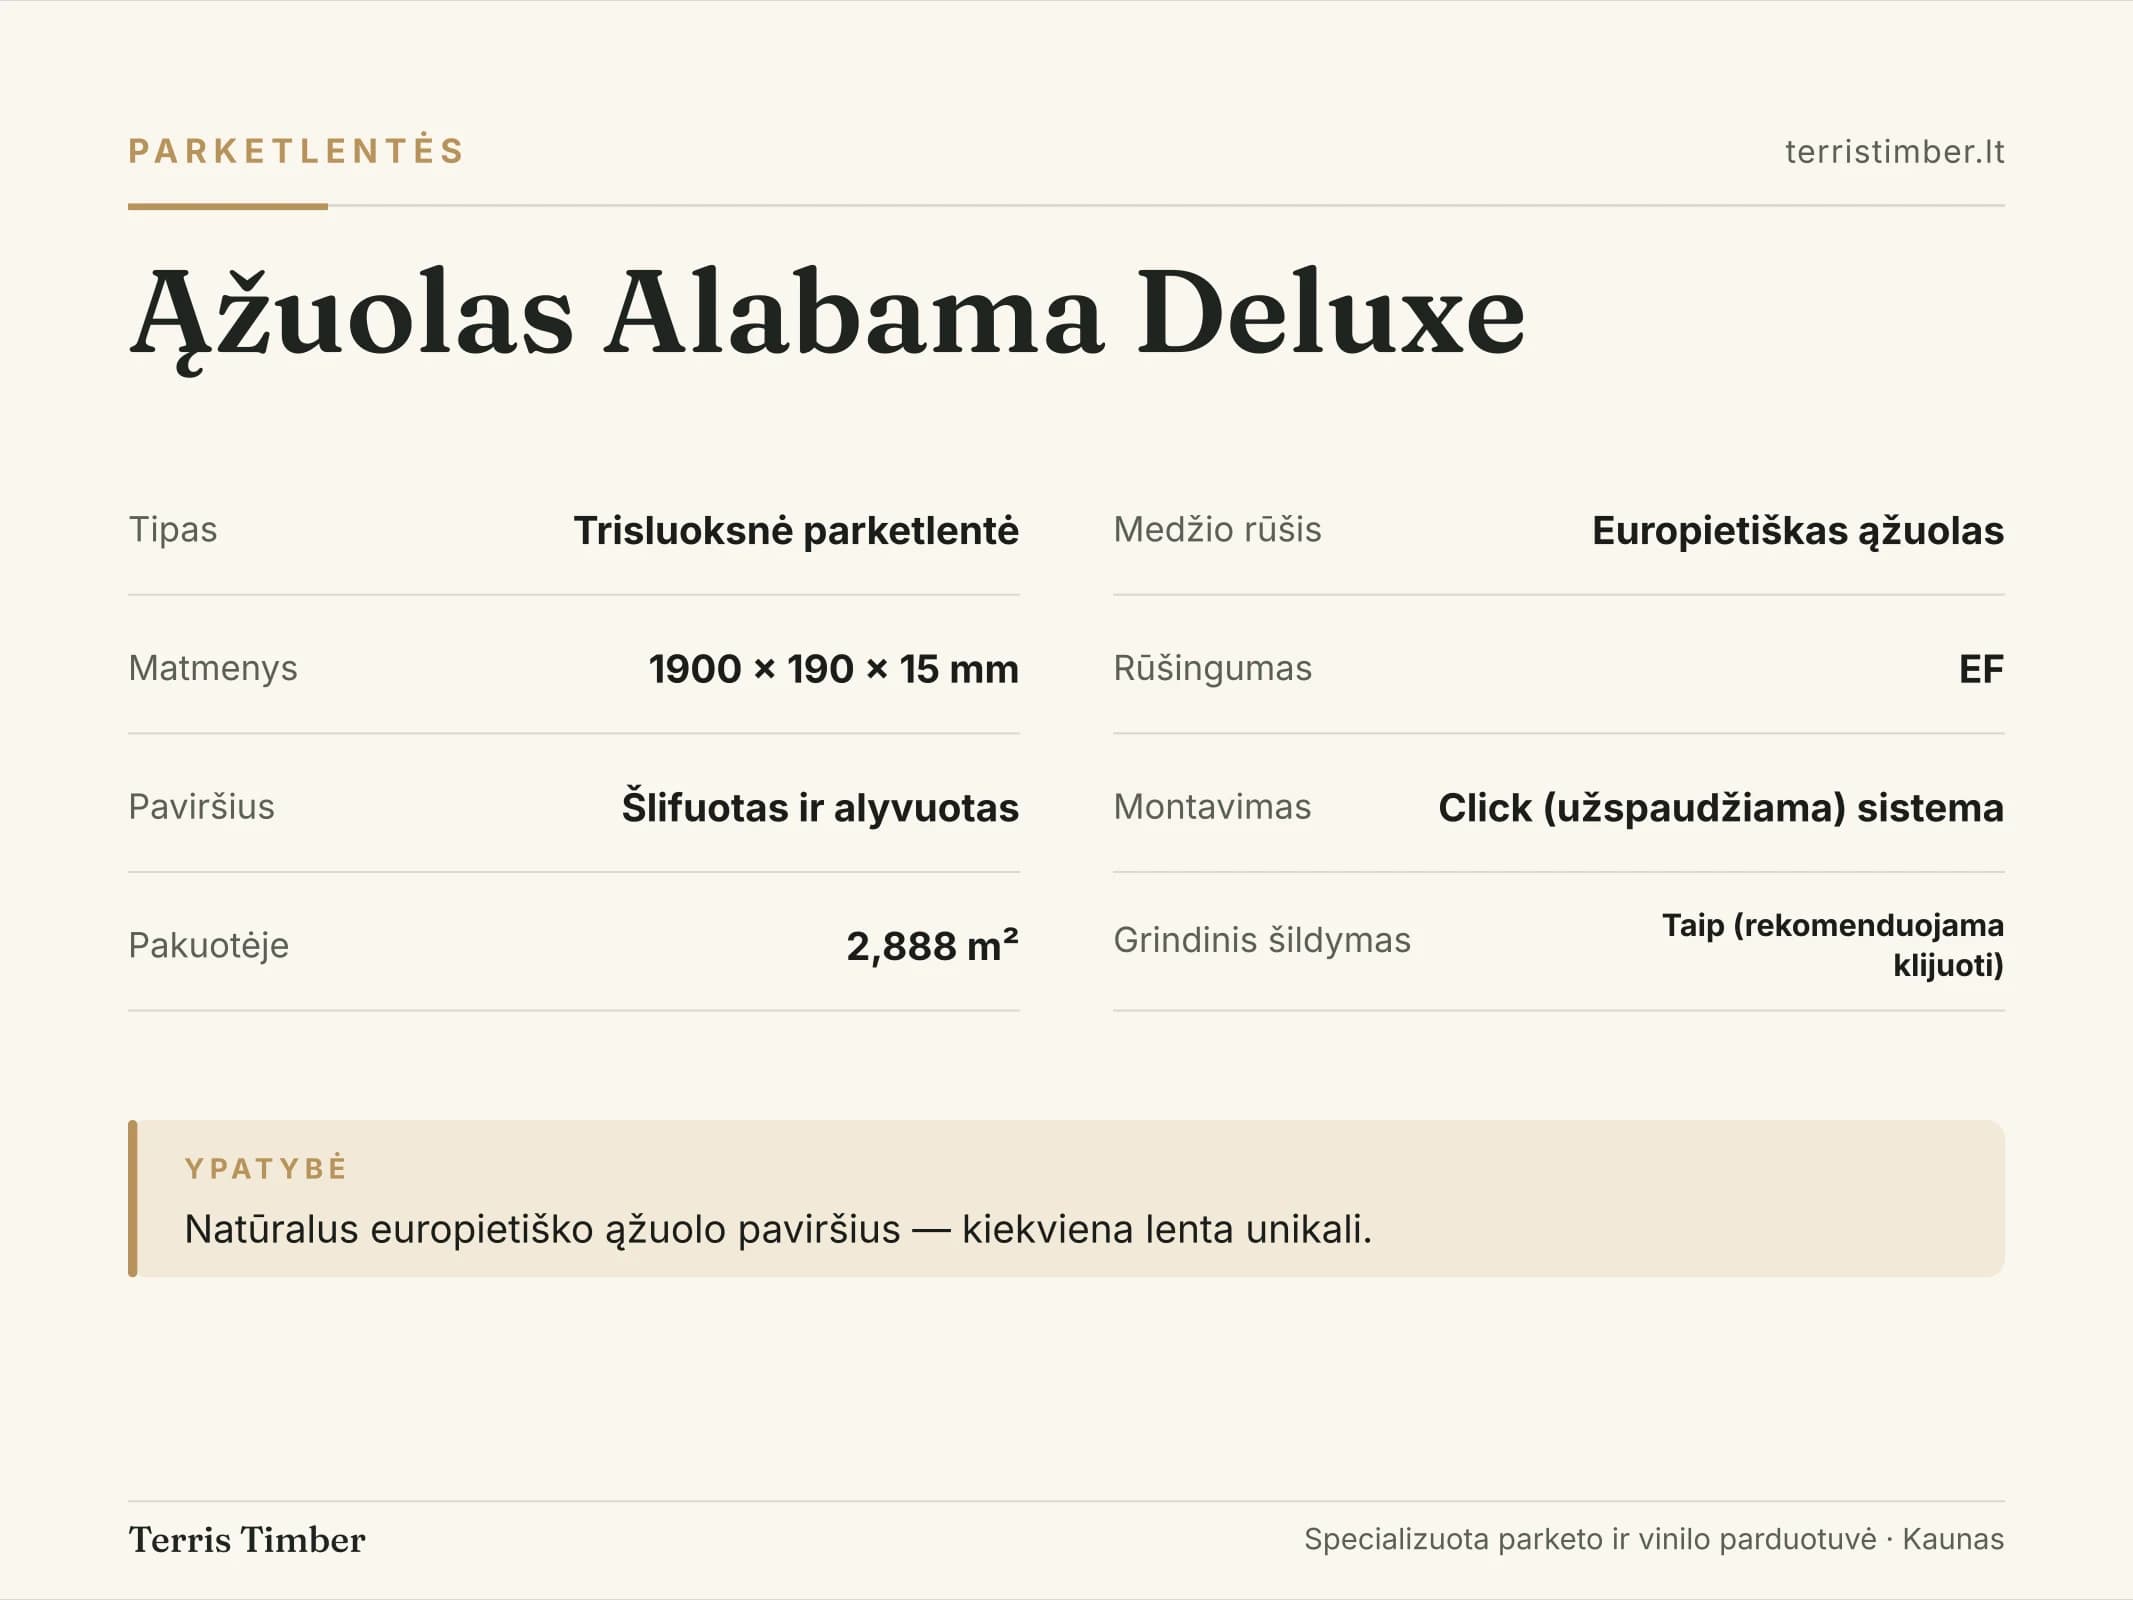Click the YPATYBĖ feature callout box

pos(1066,1198)
